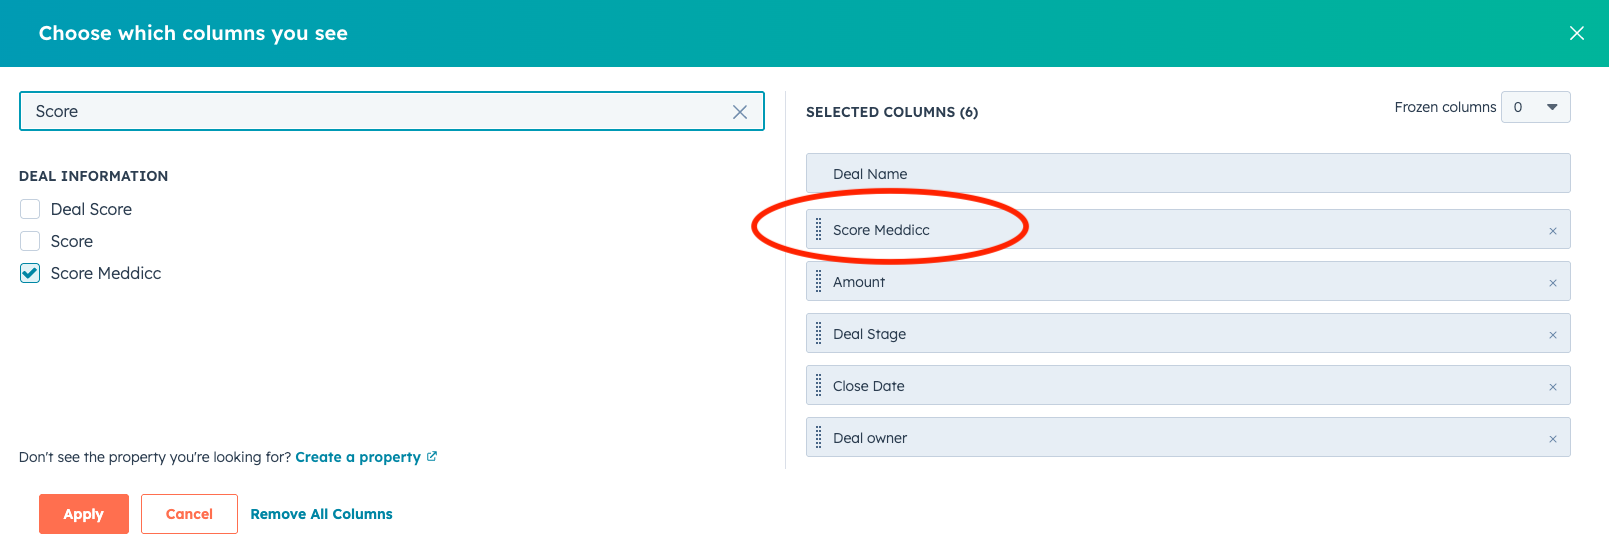Uncheck the Score Meddicc checkbox
Screen dimensions: 1609x552
click(30, 273)
